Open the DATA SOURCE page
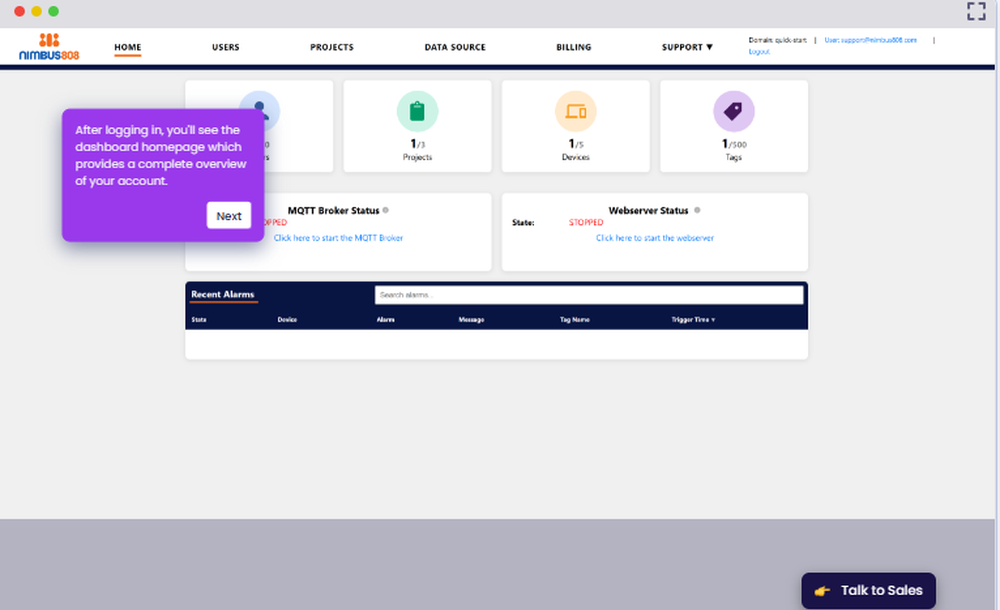The image size is (1000, 610). click(455, 47)
